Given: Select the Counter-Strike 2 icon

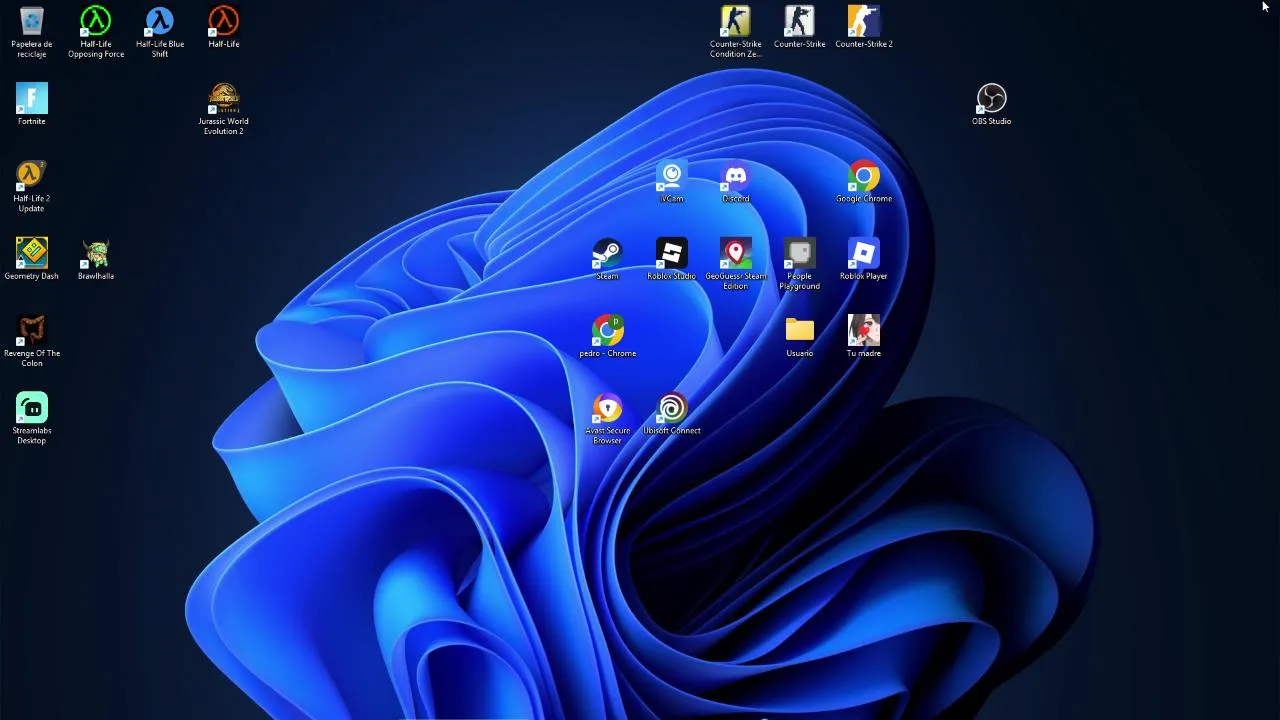Looking at the screenshot, I should [x=864, y=21].
